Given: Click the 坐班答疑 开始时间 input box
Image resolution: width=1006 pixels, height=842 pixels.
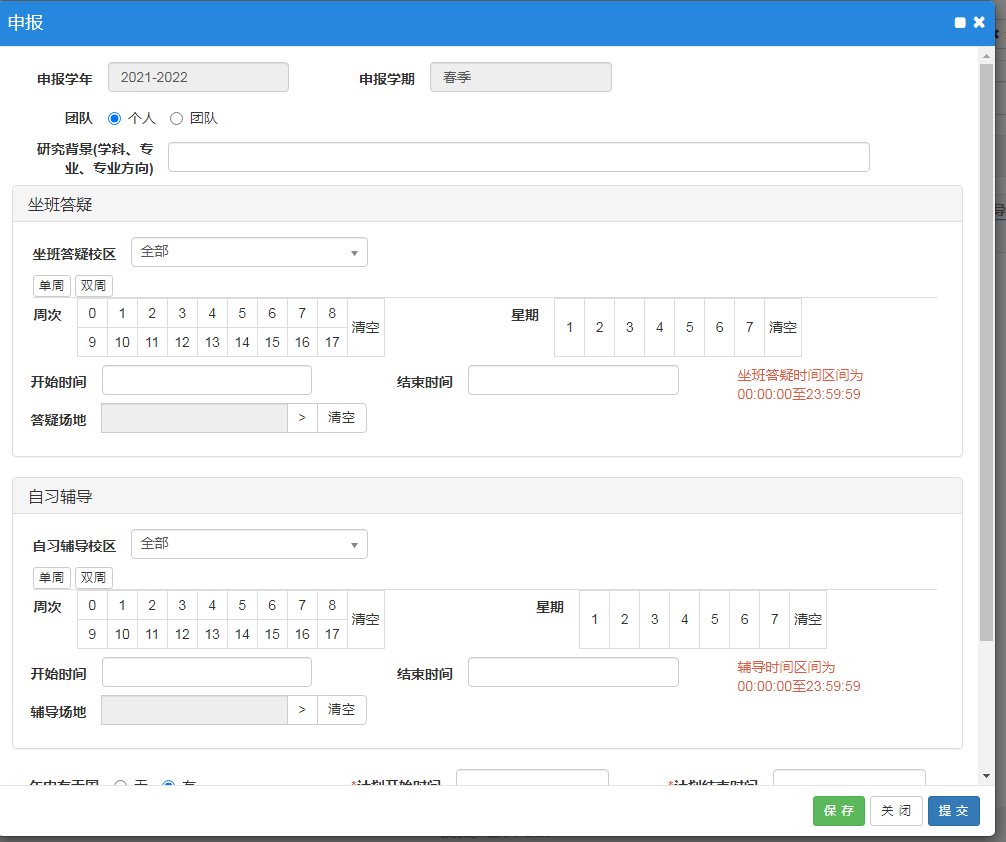Looking at the screenshot, I should [207, 381].
